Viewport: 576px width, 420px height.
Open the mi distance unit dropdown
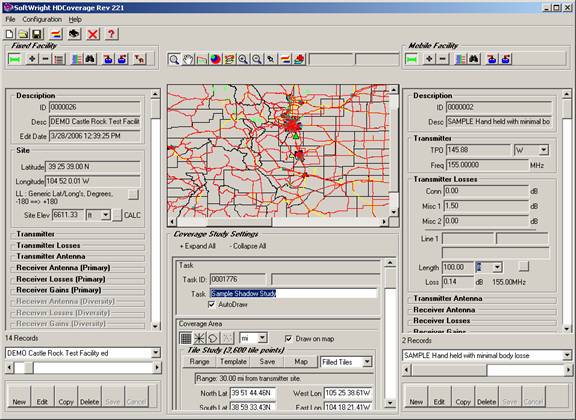coord(262,338)
